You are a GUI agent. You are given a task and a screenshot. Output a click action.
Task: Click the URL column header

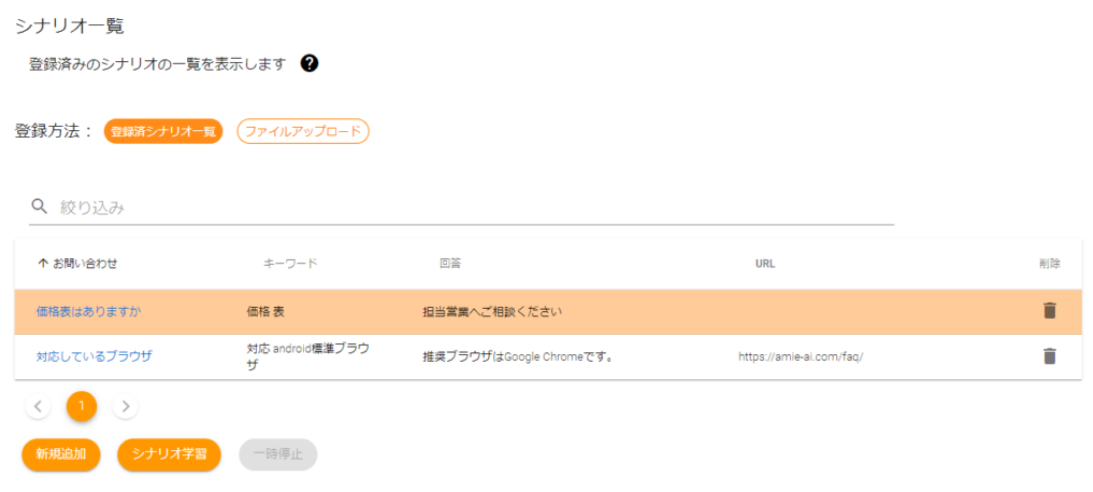tap(765, 264)
